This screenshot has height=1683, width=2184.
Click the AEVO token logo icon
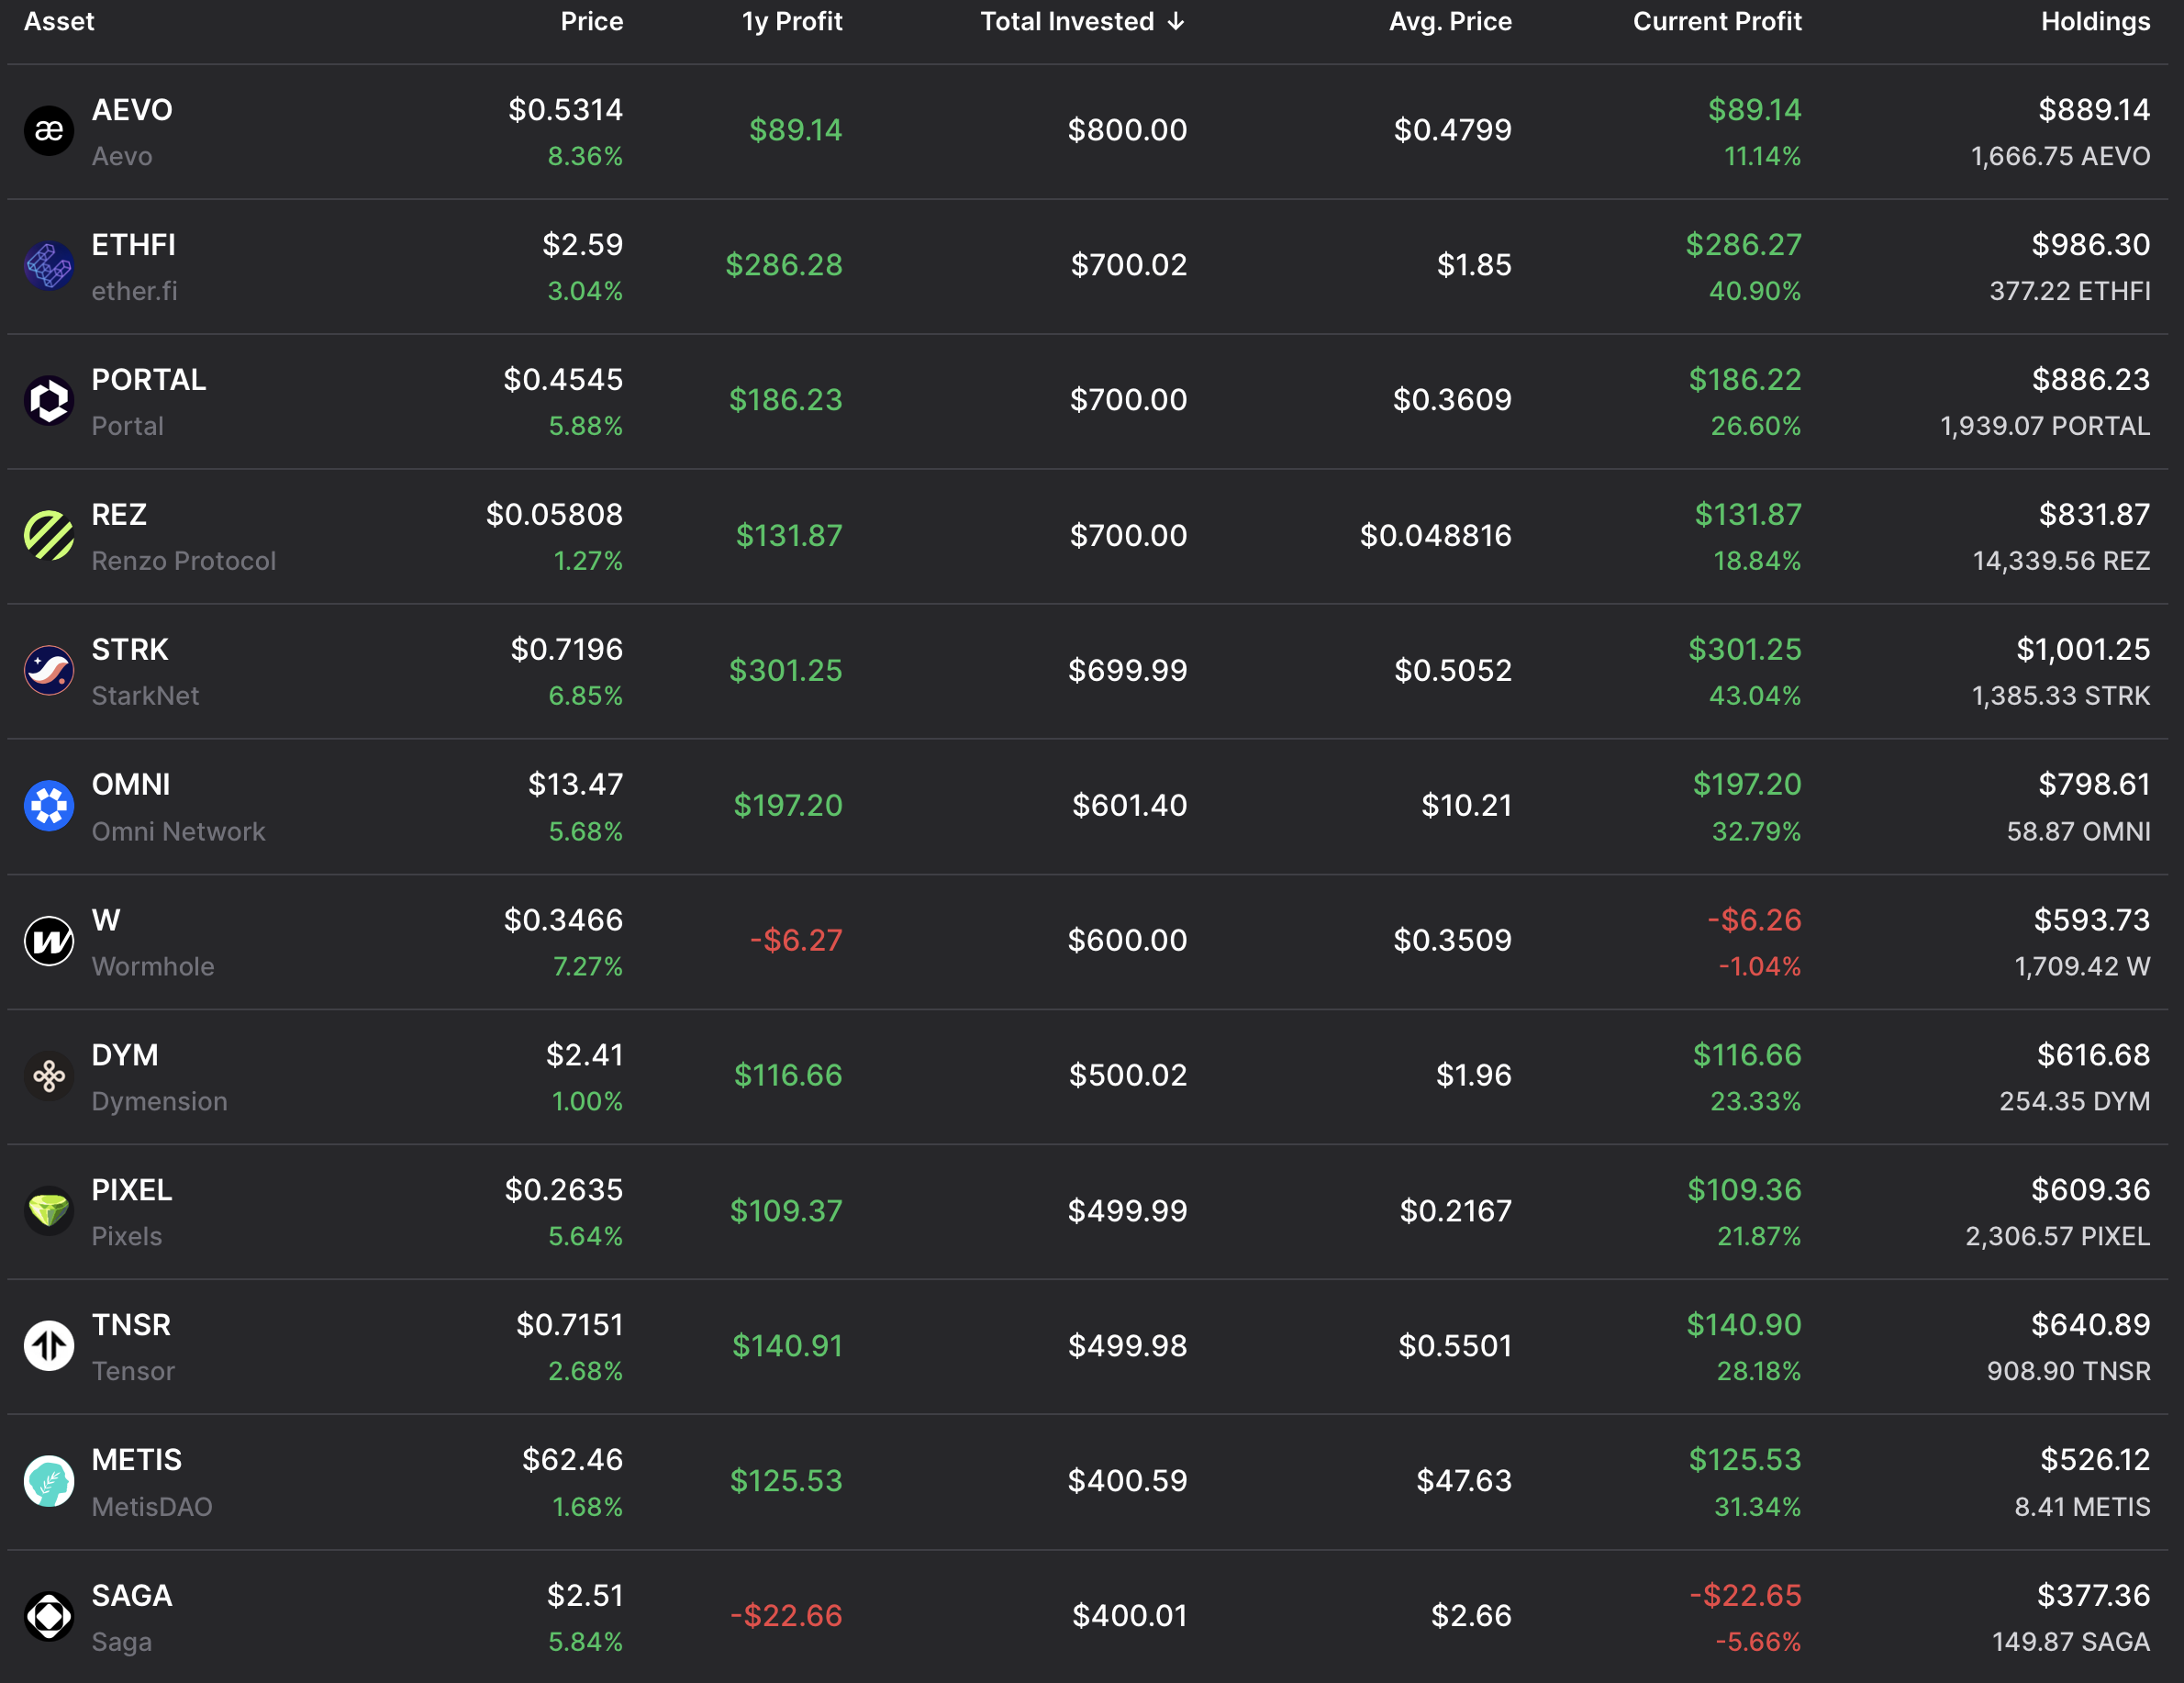point(49,131)
